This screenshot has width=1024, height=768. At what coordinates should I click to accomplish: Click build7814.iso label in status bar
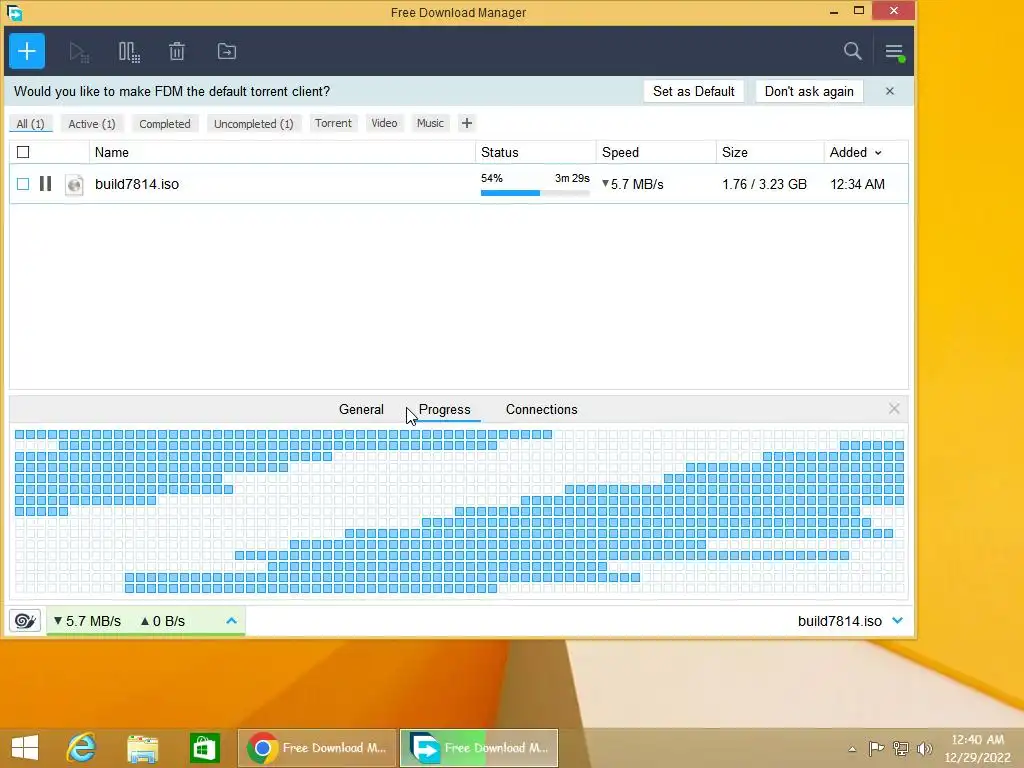840,621
